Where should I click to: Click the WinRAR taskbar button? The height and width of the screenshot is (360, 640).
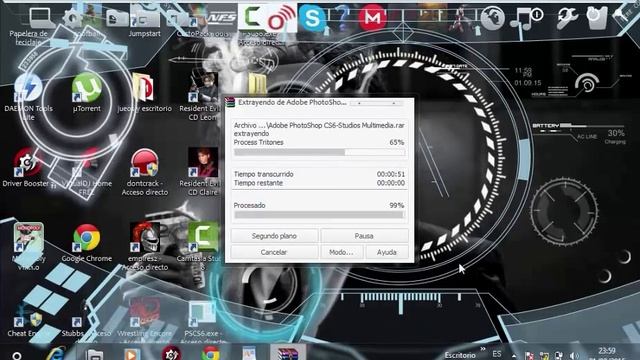(288, 353)
